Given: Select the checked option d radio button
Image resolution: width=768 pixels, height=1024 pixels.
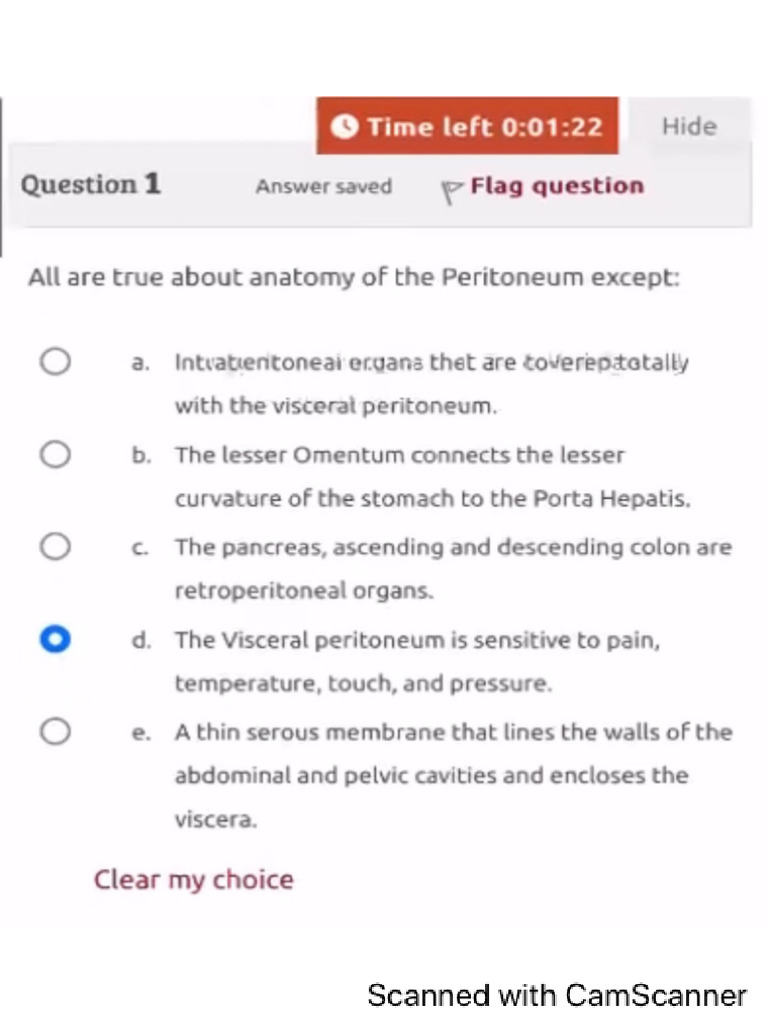Looking at the screenshot, I should 55,639.
